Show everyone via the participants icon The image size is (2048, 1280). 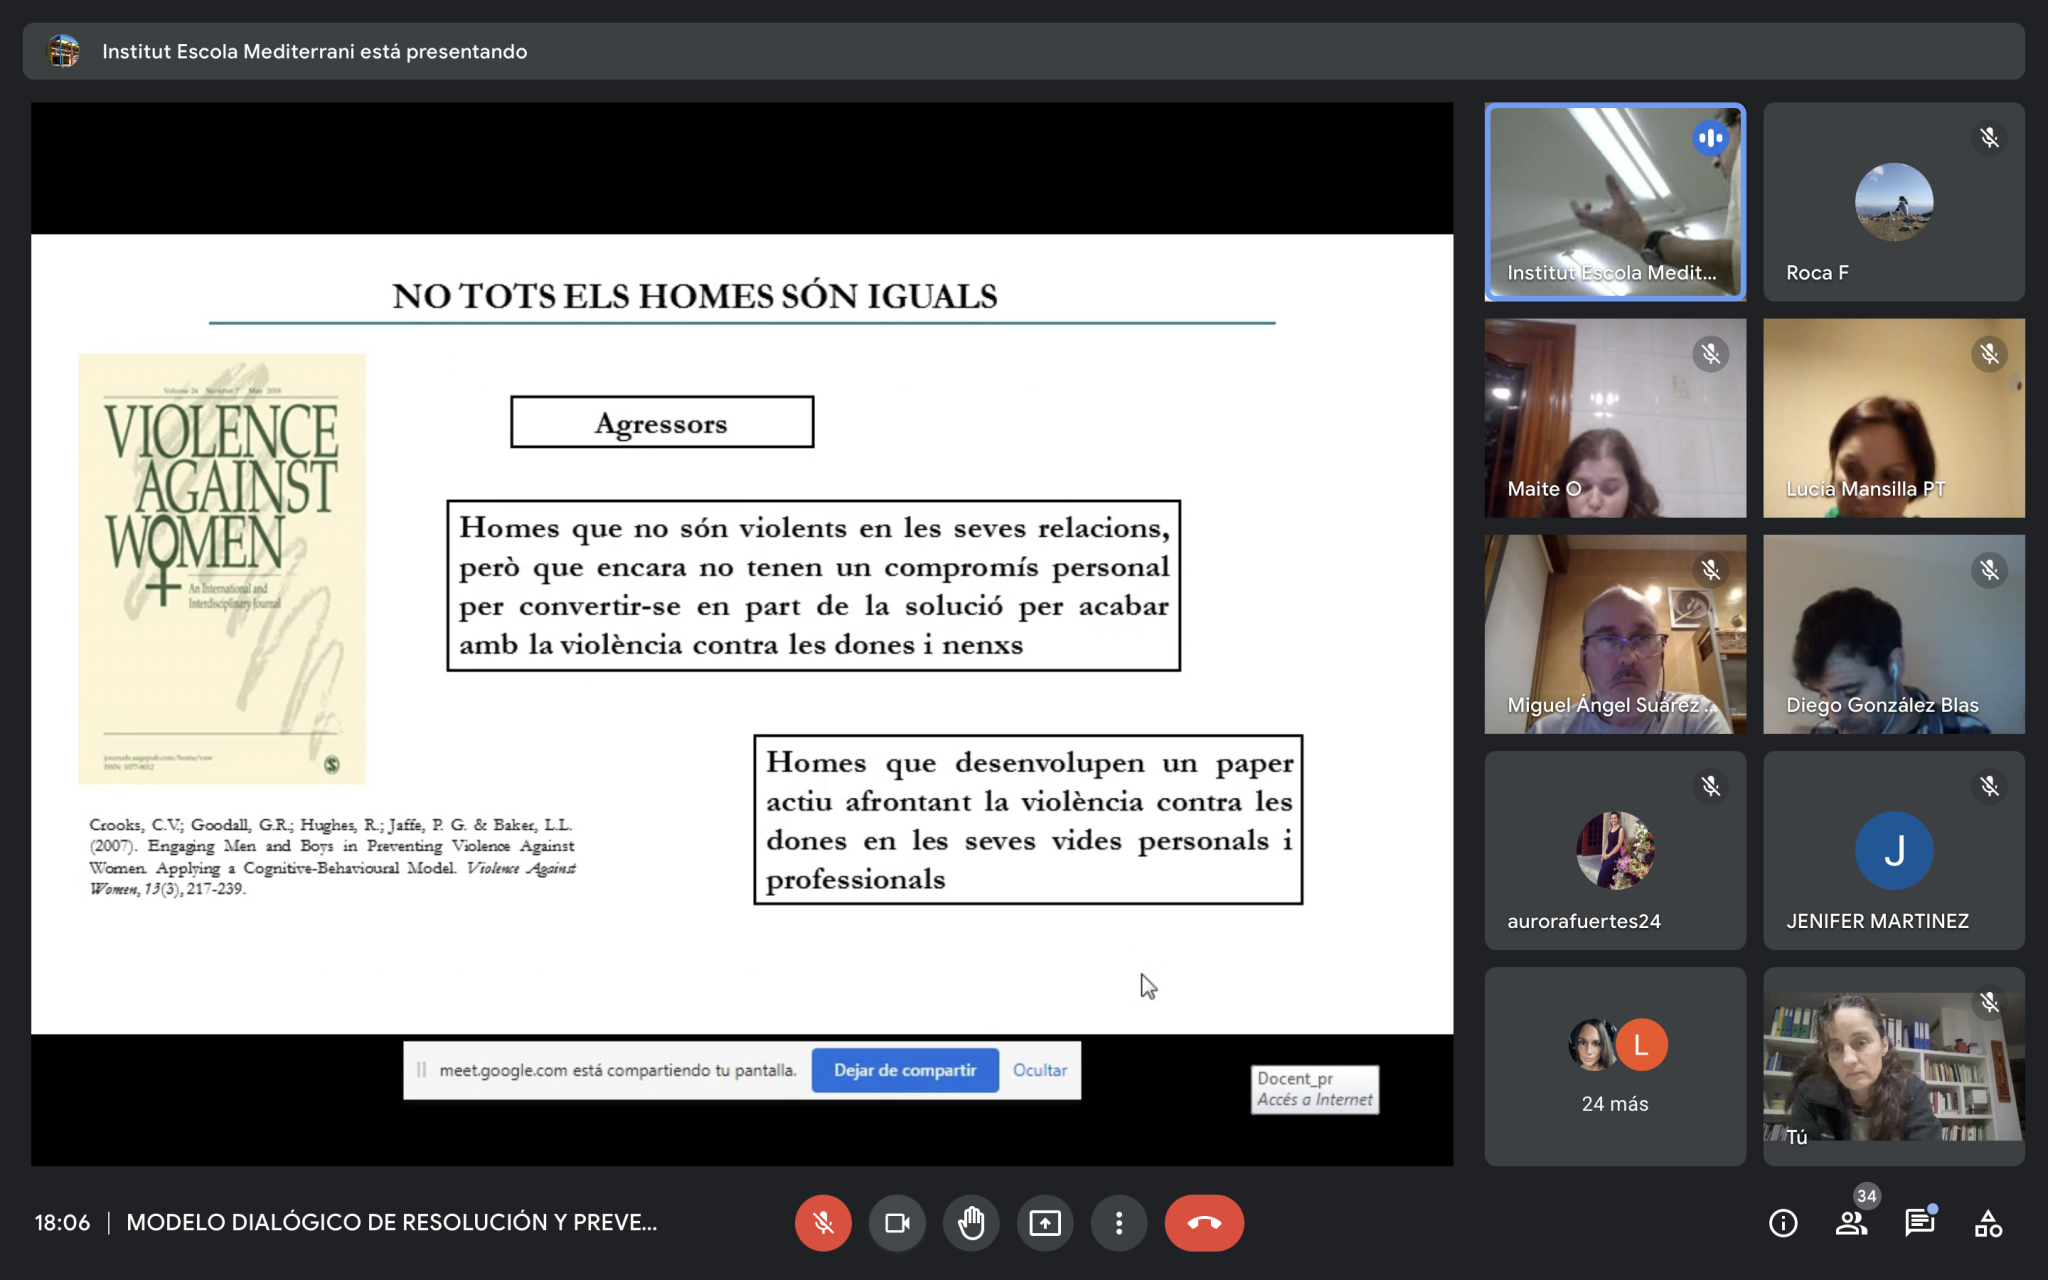pyautogui.click(x=1851, y=1223)
